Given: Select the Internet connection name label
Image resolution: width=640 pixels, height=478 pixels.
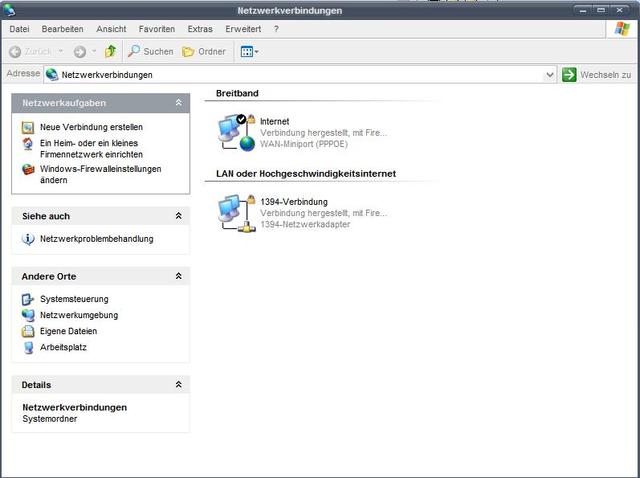Looking at the screenshot, I should (275, 121).
